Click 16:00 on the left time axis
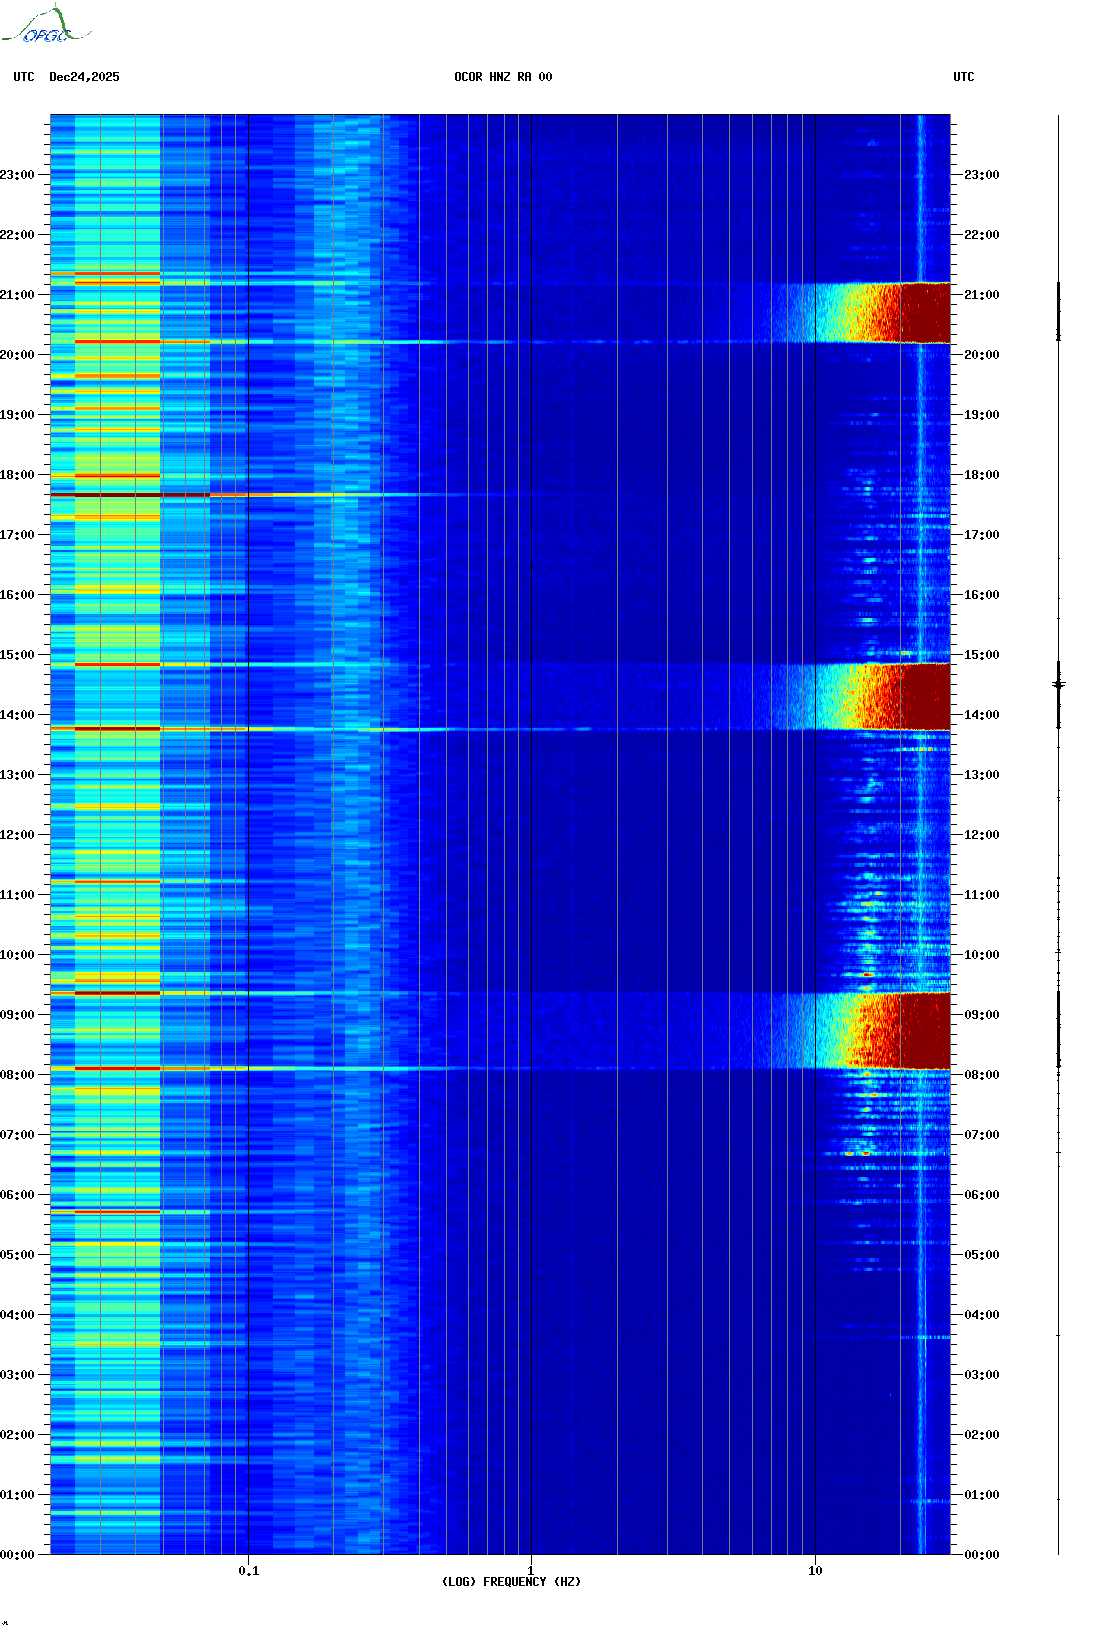This screenshot has width=1102, height=1634. click(x=17, y=595)
